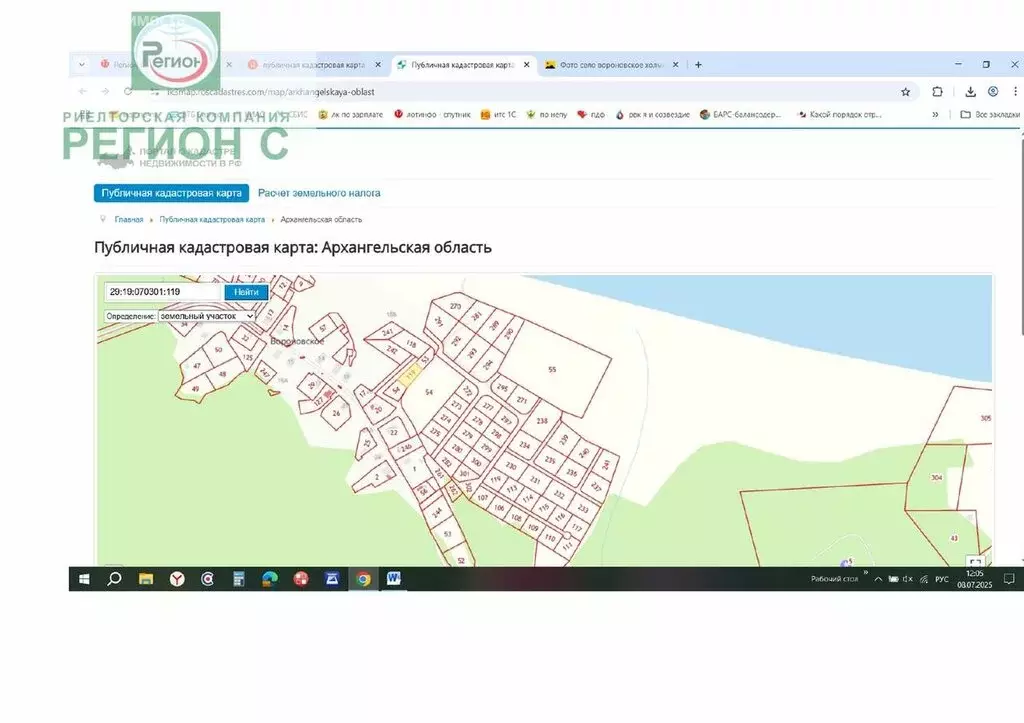Launch File Explorer from the taskbar
This screenshot has height=723, width=1024.
click(146, 579)
